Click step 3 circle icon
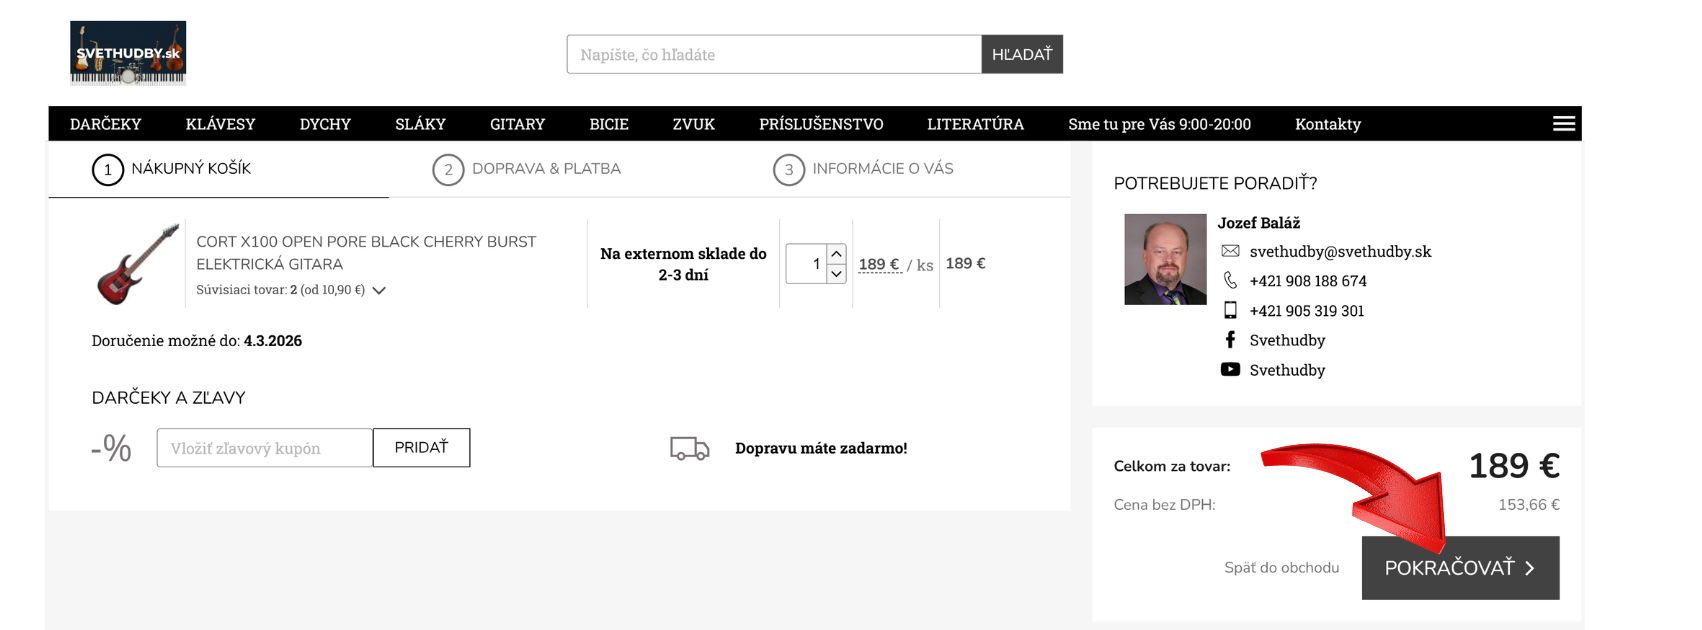The height and width of the screenshot is (630, 1702). (789, 170)
